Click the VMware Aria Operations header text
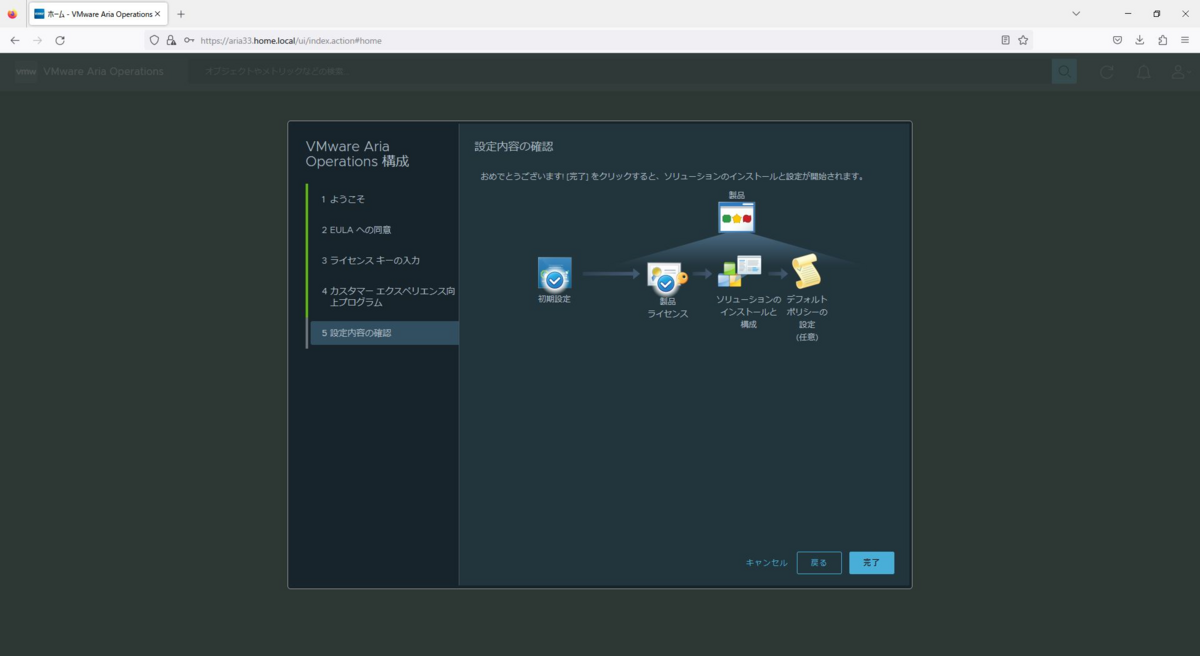1200x656 pixels. pyautogui.click(x=104, y=72)
